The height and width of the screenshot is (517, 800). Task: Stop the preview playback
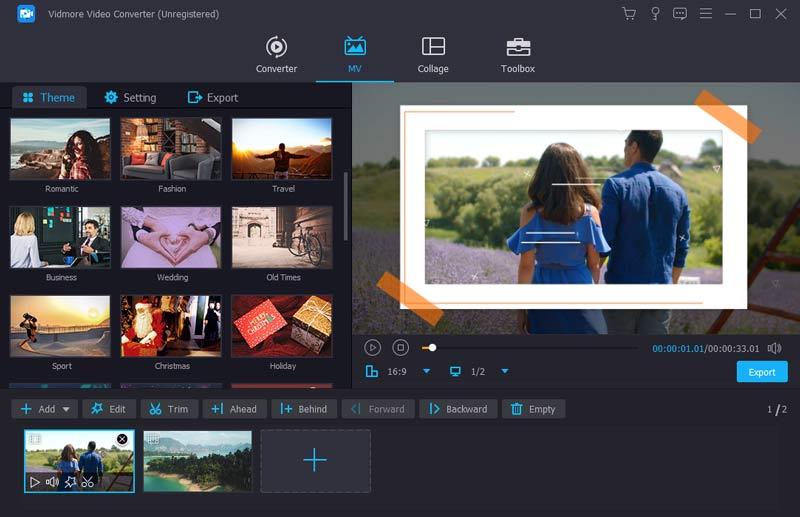(x=400, y=347)
